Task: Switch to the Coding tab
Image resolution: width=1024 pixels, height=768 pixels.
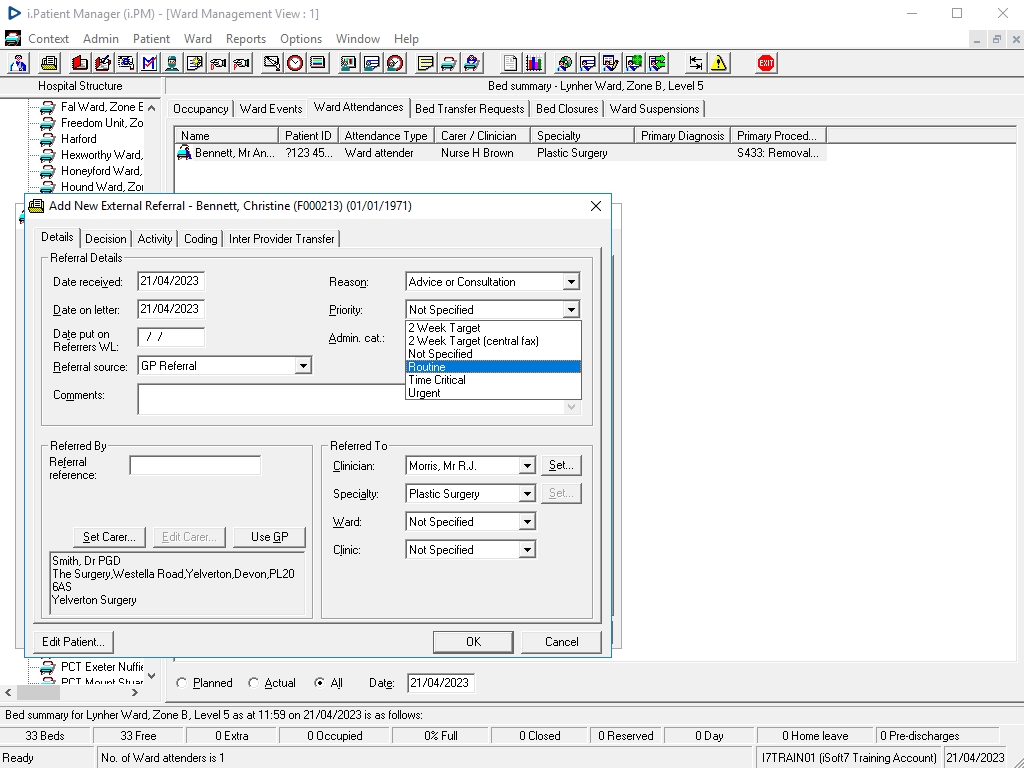Action: coord(200,239)
